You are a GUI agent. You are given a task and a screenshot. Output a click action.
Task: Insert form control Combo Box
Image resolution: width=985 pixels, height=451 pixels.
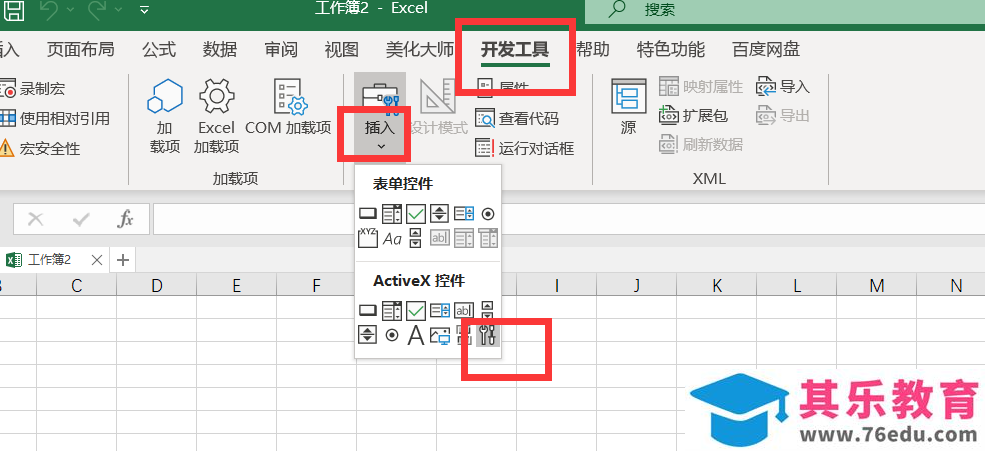[391, 214]
